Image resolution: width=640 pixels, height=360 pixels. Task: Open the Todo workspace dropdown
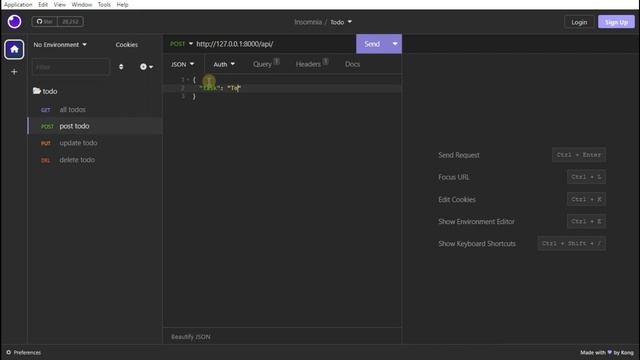(x=341, y=22)
